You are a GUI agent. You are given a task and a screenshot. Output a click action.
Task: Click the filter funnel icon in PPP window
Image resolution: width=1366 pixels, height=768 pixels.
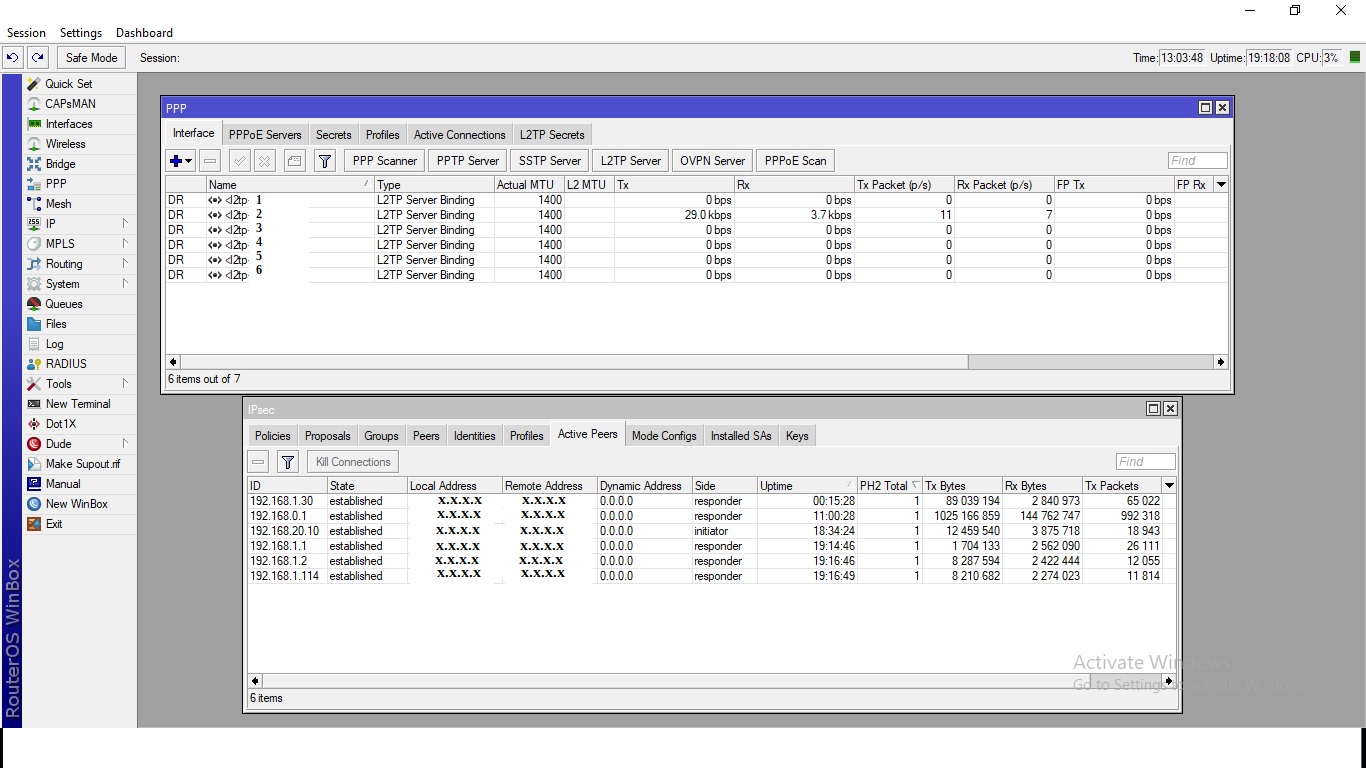click(x=325, y=161)
